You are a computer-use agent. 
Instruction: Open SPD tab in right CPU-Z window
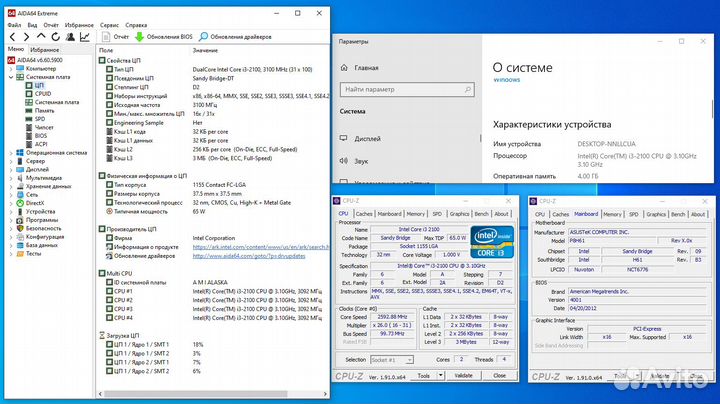click(x=634, y=214)
